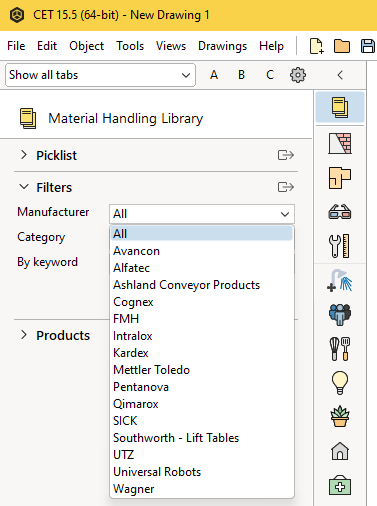Open the walls tab icon with brick pattern
This screenshot has height=506, width=377.
click(x=340, y=143)
